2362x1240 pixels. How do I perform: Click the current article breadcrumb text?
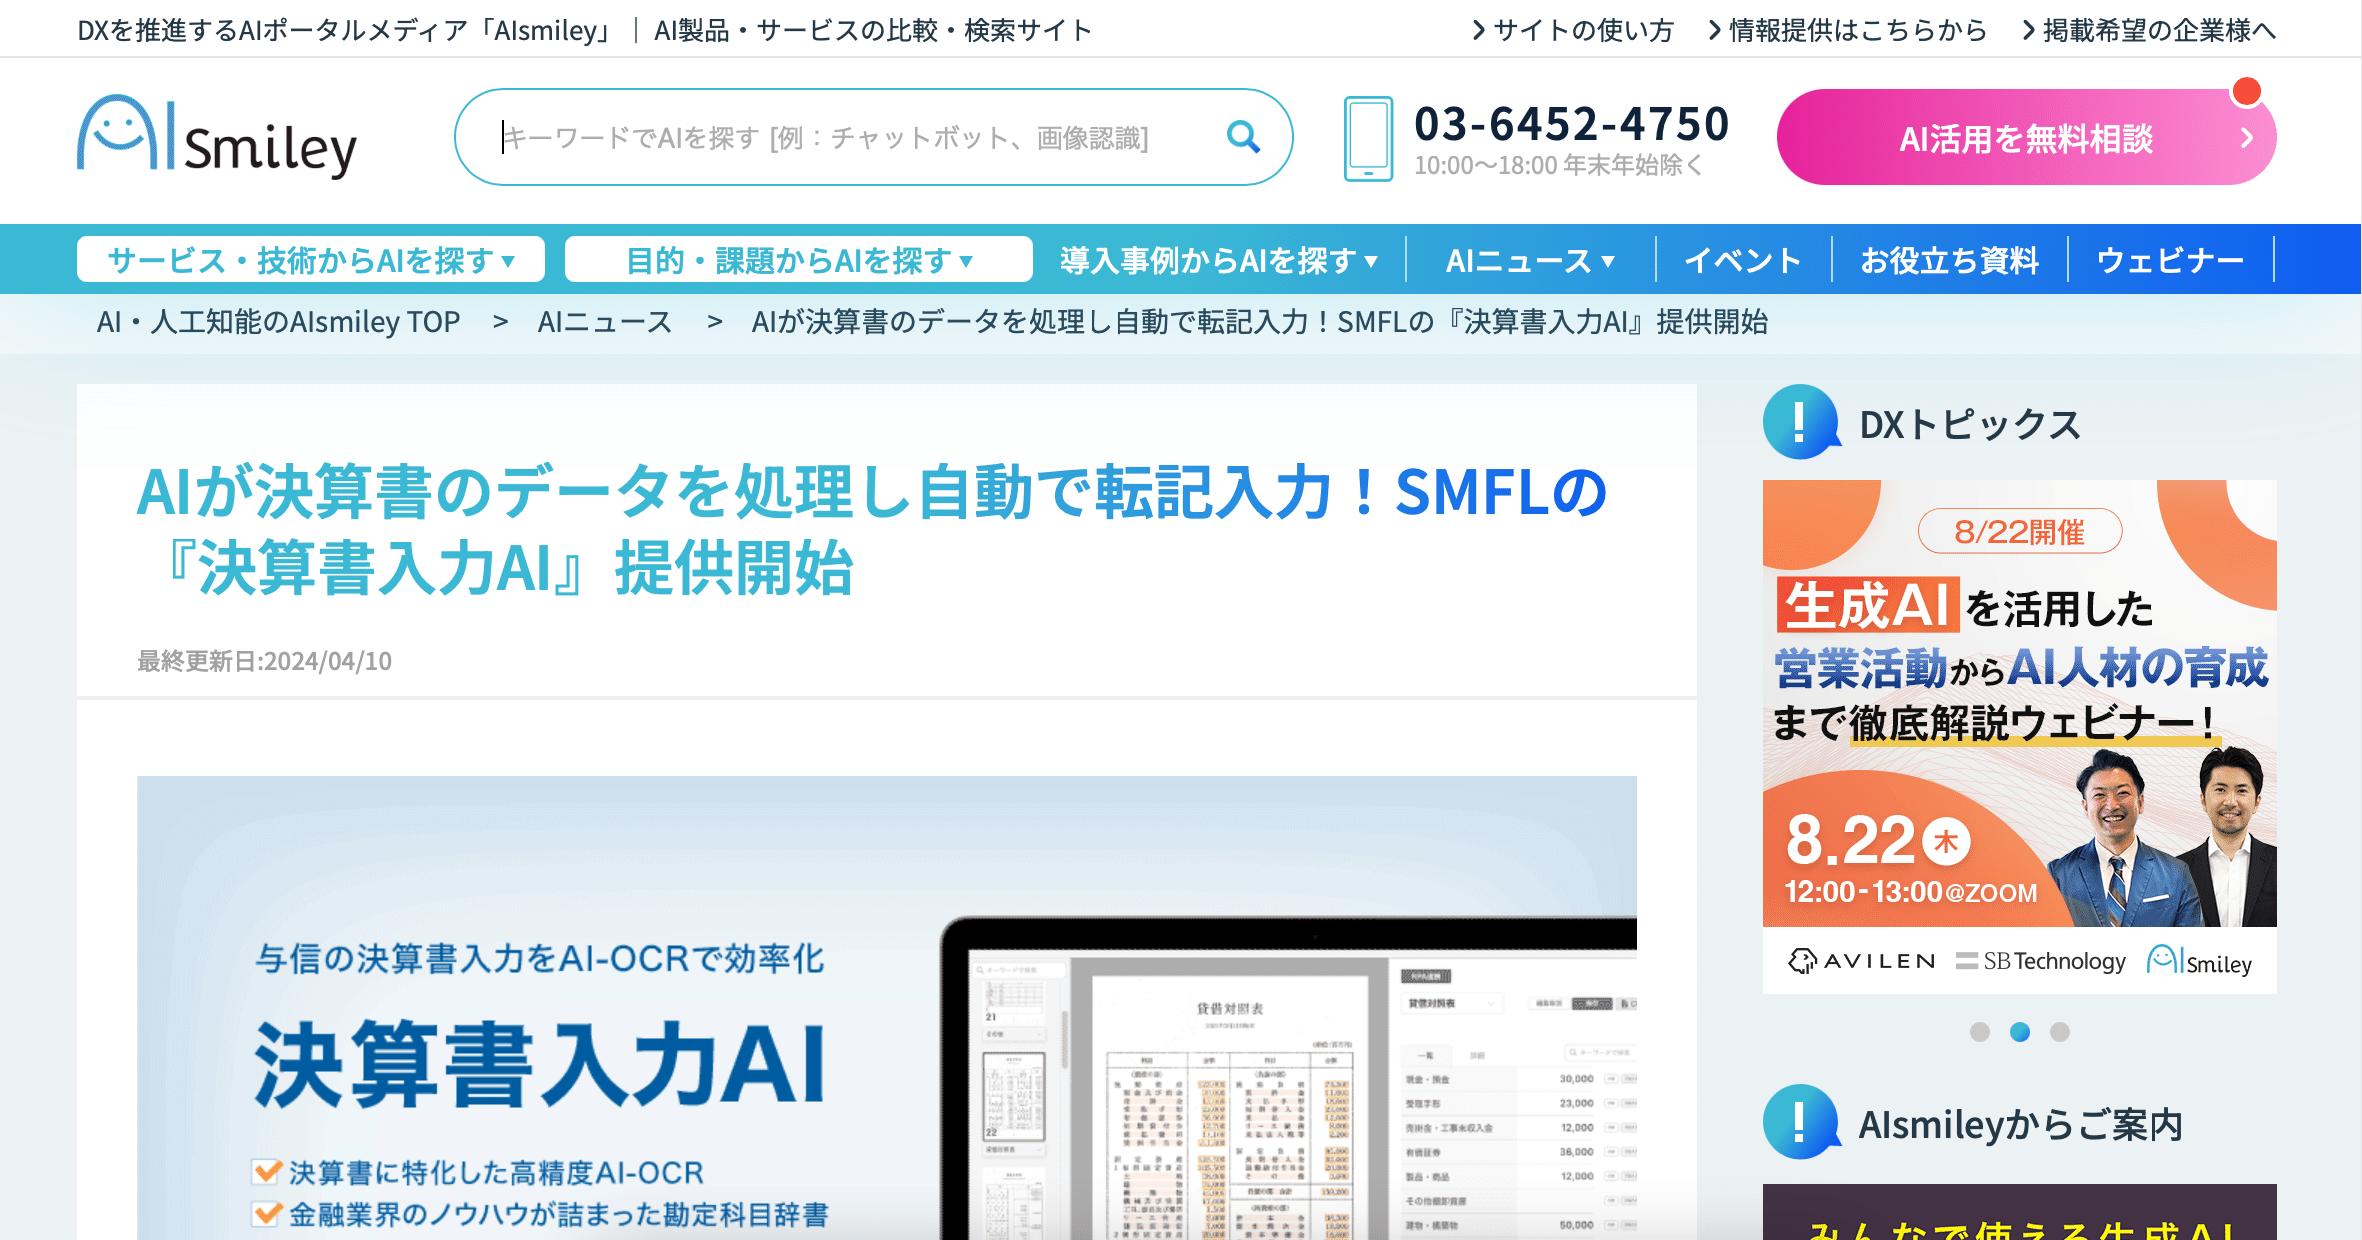pyautogui.click(x=1260, y=322)
